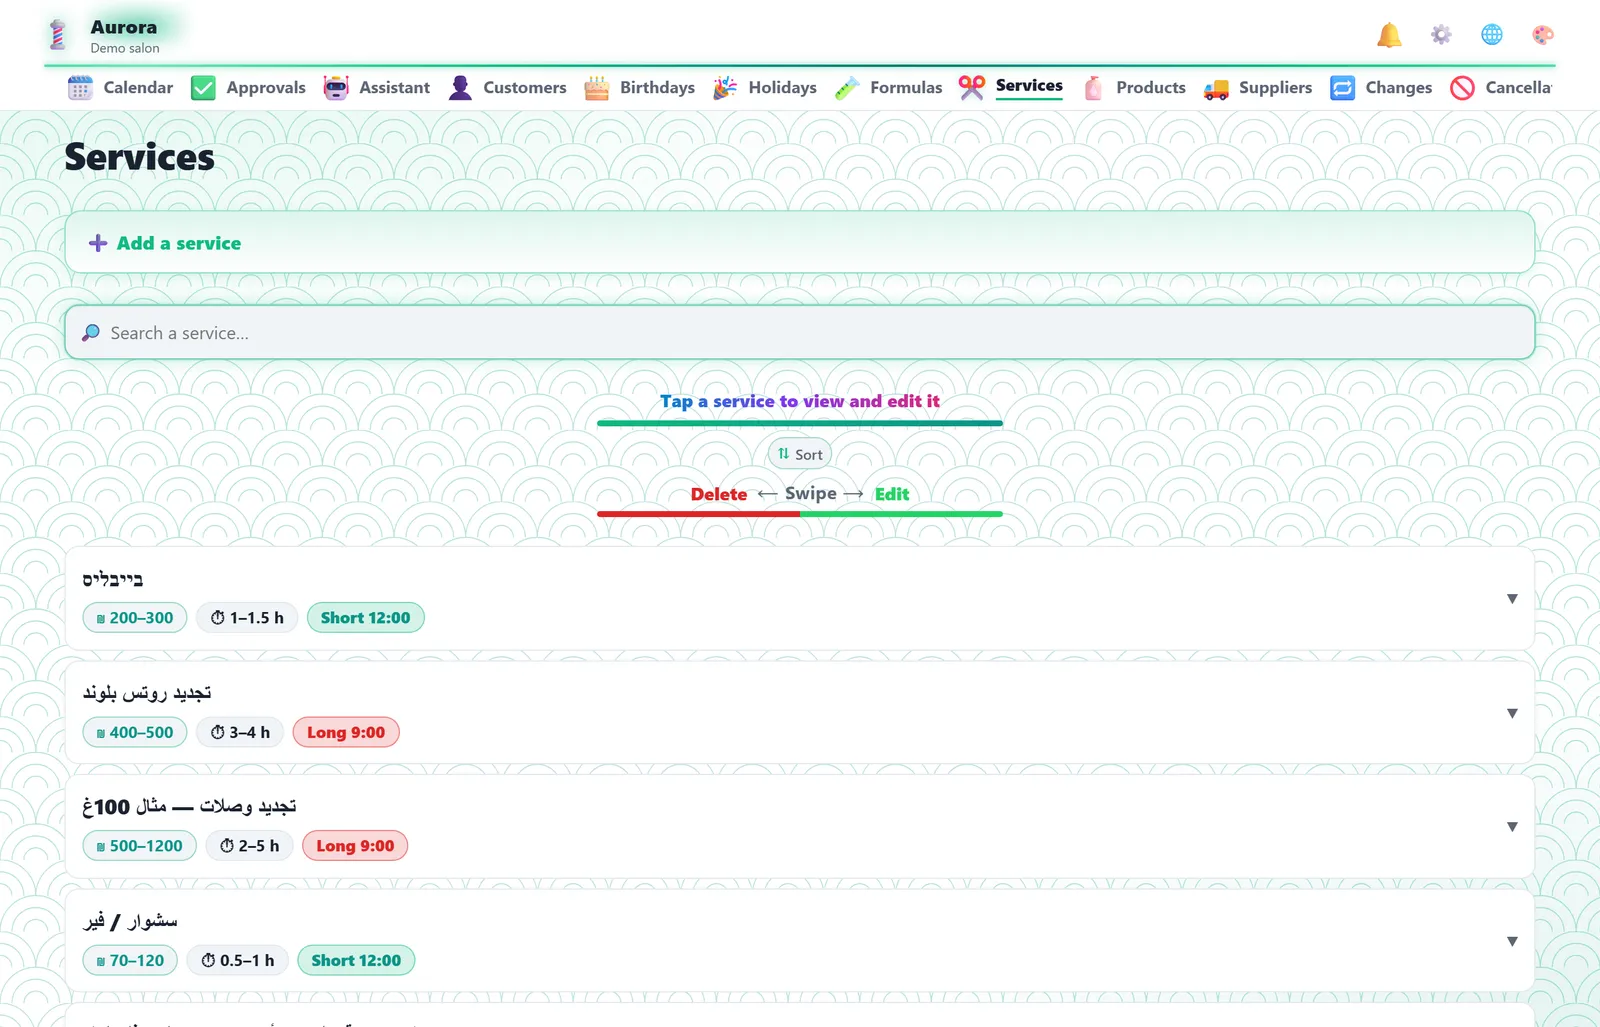
Task: Click the magnifier icon in search field
Action: tap(91, 333)
